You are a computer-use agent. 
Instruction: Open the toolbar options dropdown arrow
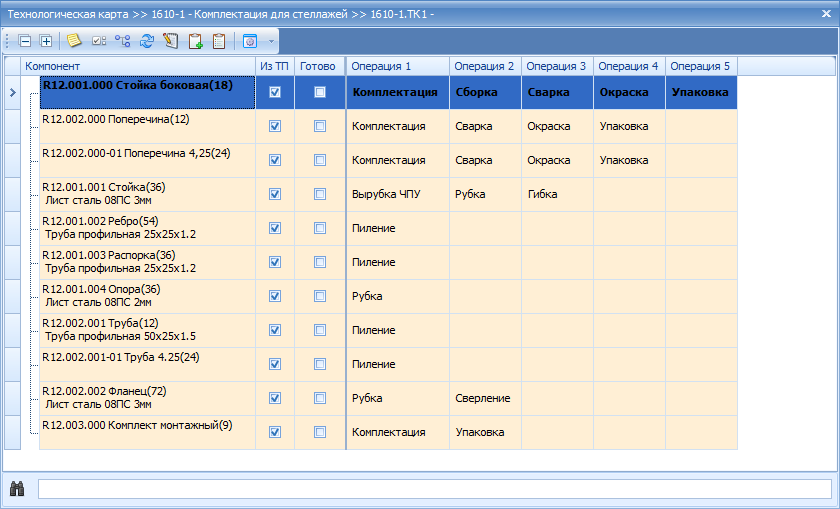pos(271,41)
